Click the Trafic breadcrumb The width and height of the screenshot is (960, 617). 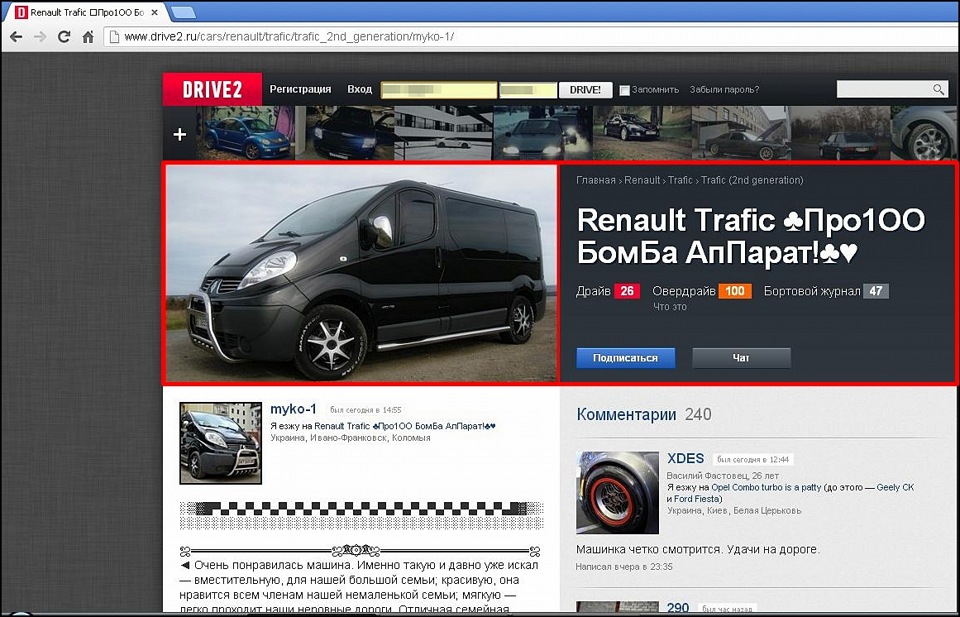[x=680, y=180]
